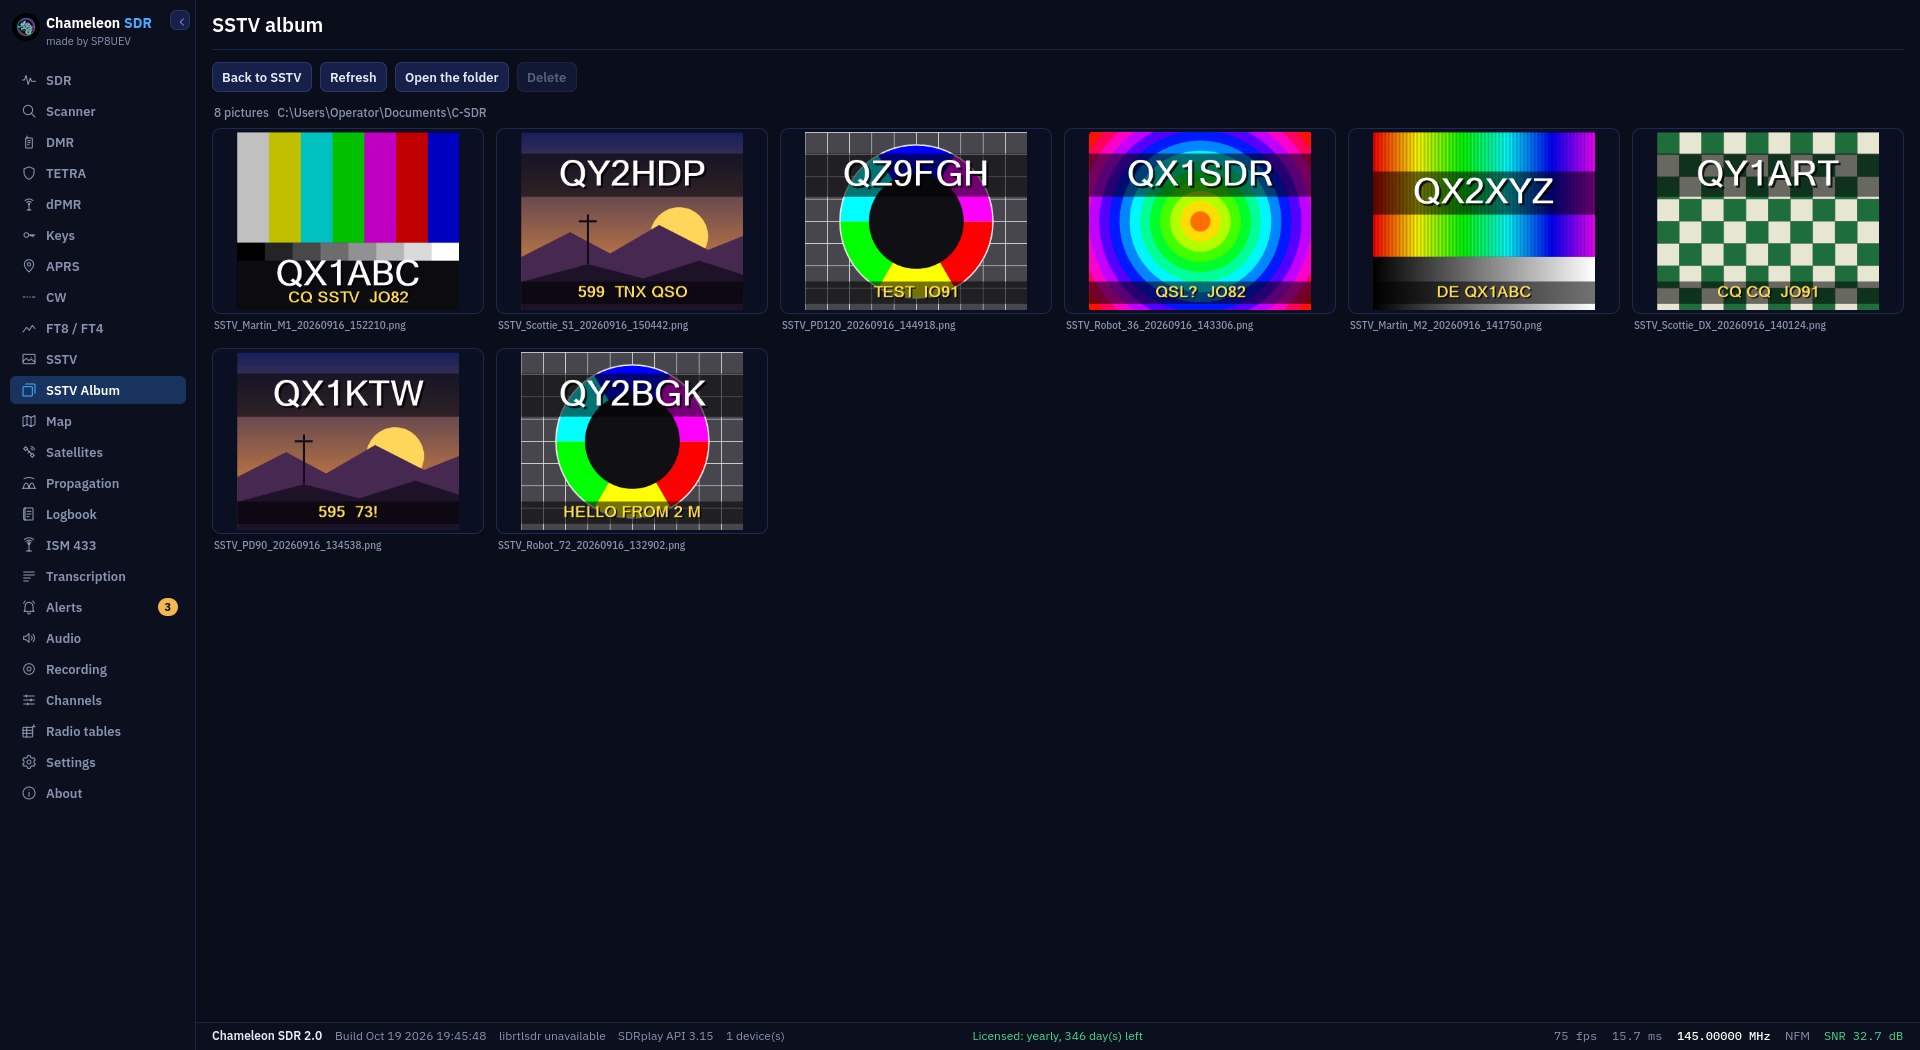Screen dimensions: 1920x1050
Task: Open the Alerts bell icon
Action: pyautogui.click(x=29, y=607)
